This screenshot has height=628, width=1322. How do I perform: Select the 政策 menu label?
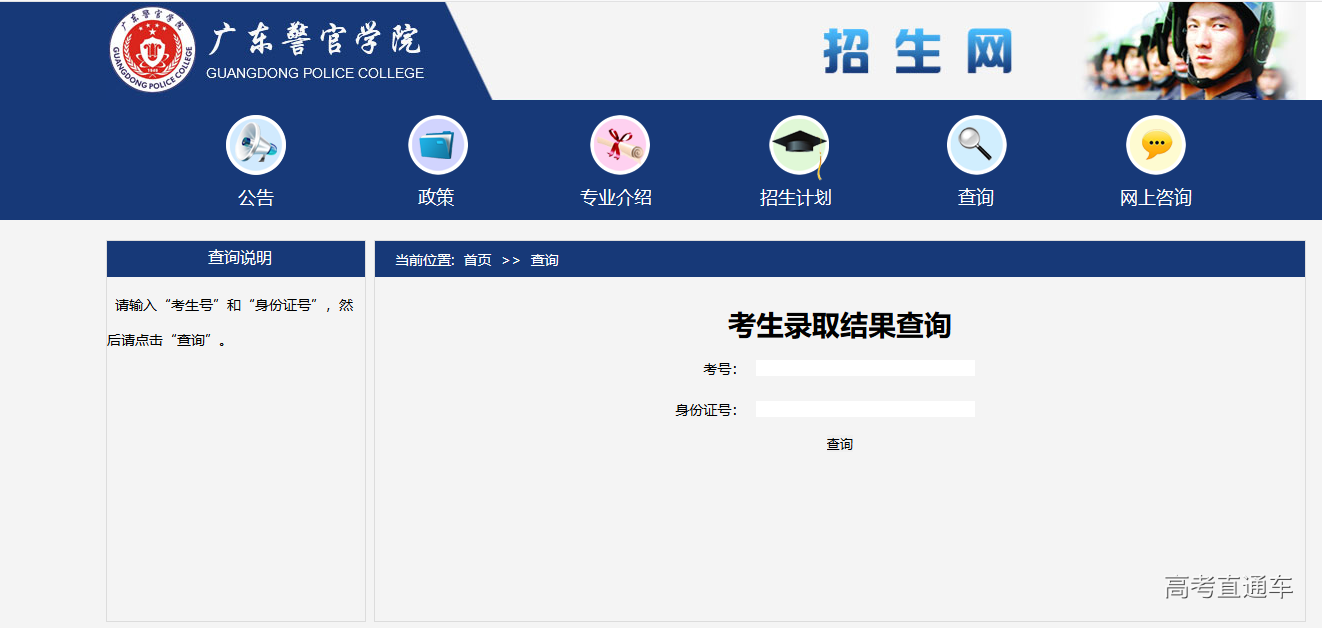coord(437,197)
